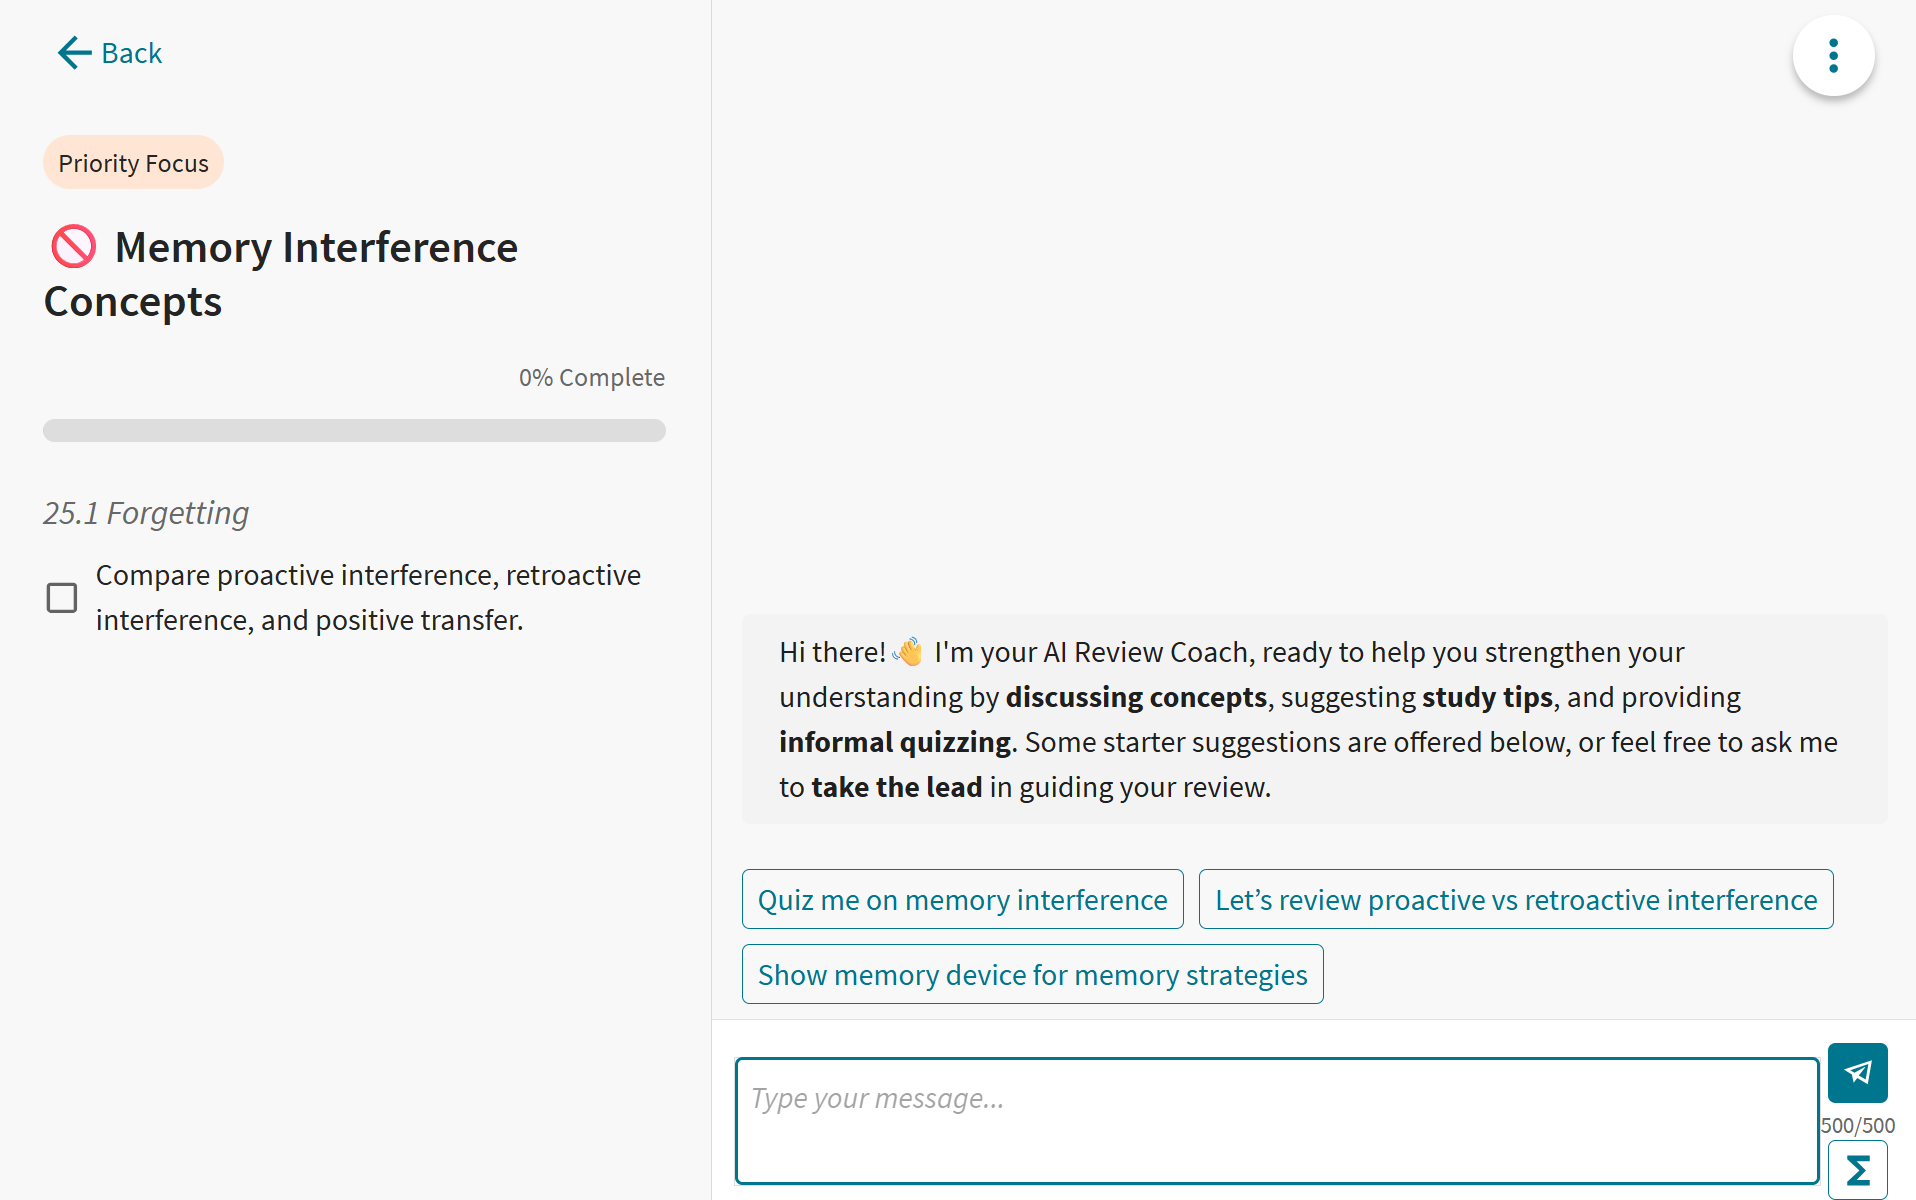Viewport: 1916px width, 1200px height.
Task: Send the message using the paper plane icon
Action: (1857, 1072)
